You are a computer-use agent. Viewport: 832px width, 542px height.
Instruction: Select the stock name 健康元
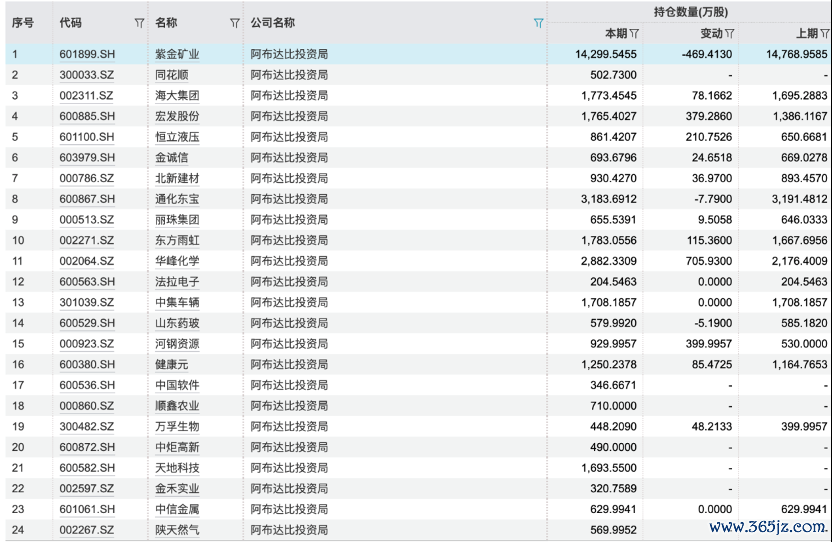171,365
